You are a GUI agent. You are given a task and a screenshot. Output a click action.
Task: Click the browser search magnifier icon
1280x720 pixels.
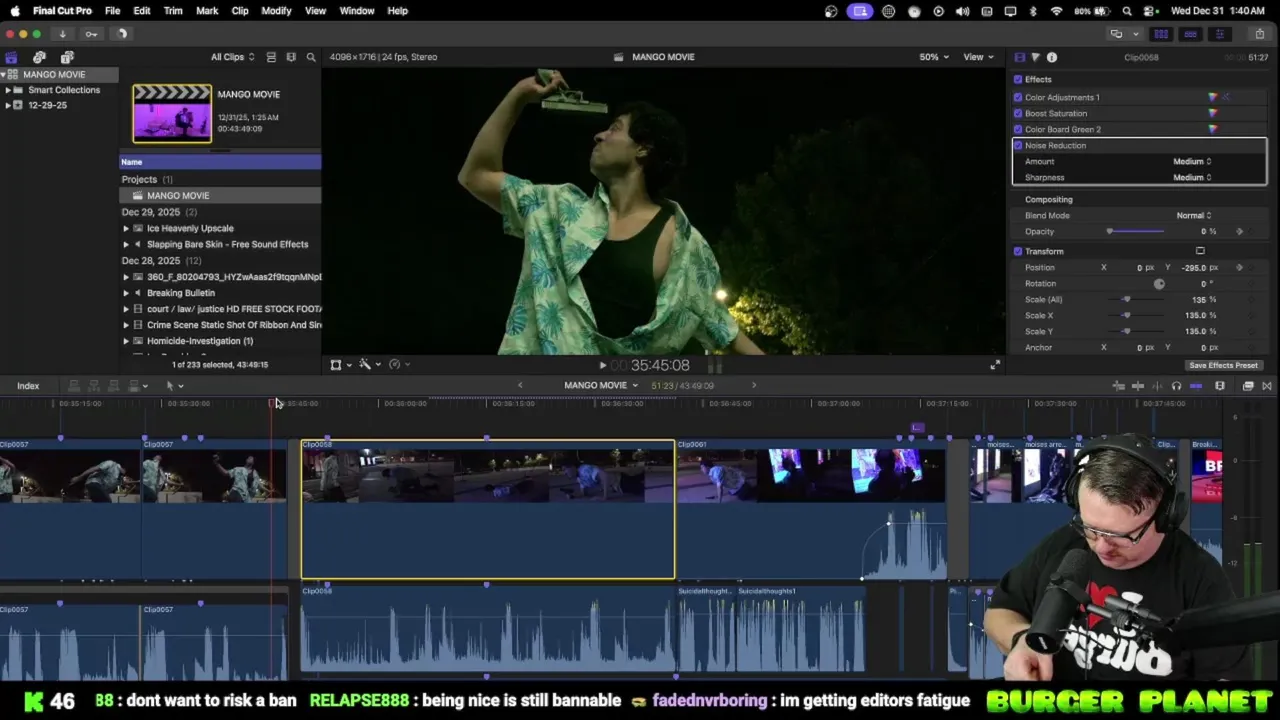point(311,57)
